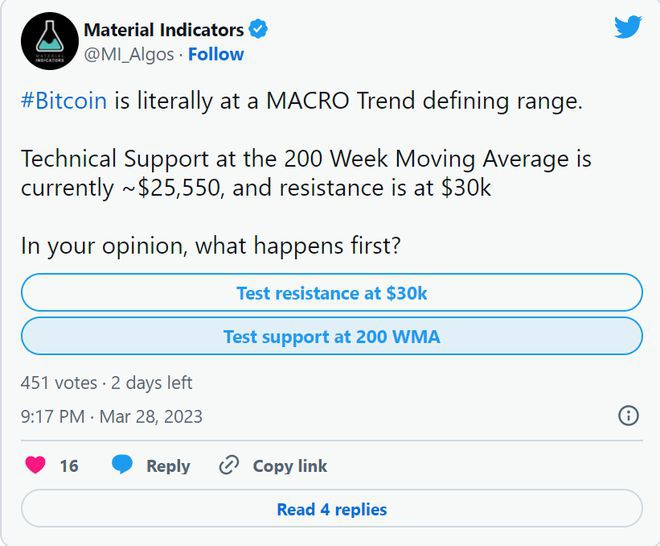Click the Twitter bird logo
Viewport: 660px width, 546px height.
click(627, 27)
